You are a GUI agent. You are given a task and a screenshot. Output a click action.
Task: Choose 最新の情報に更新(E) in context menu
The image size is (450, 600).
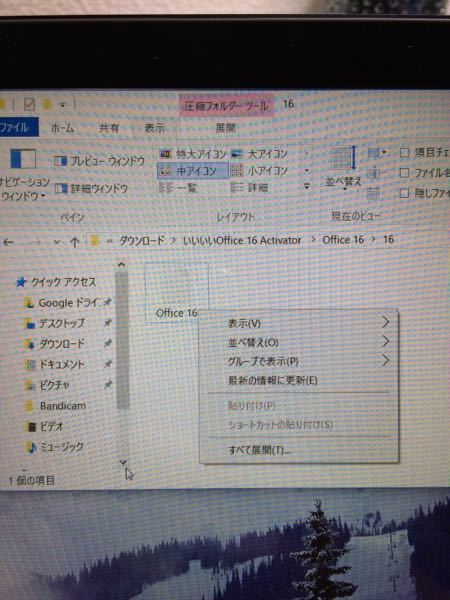299,381
